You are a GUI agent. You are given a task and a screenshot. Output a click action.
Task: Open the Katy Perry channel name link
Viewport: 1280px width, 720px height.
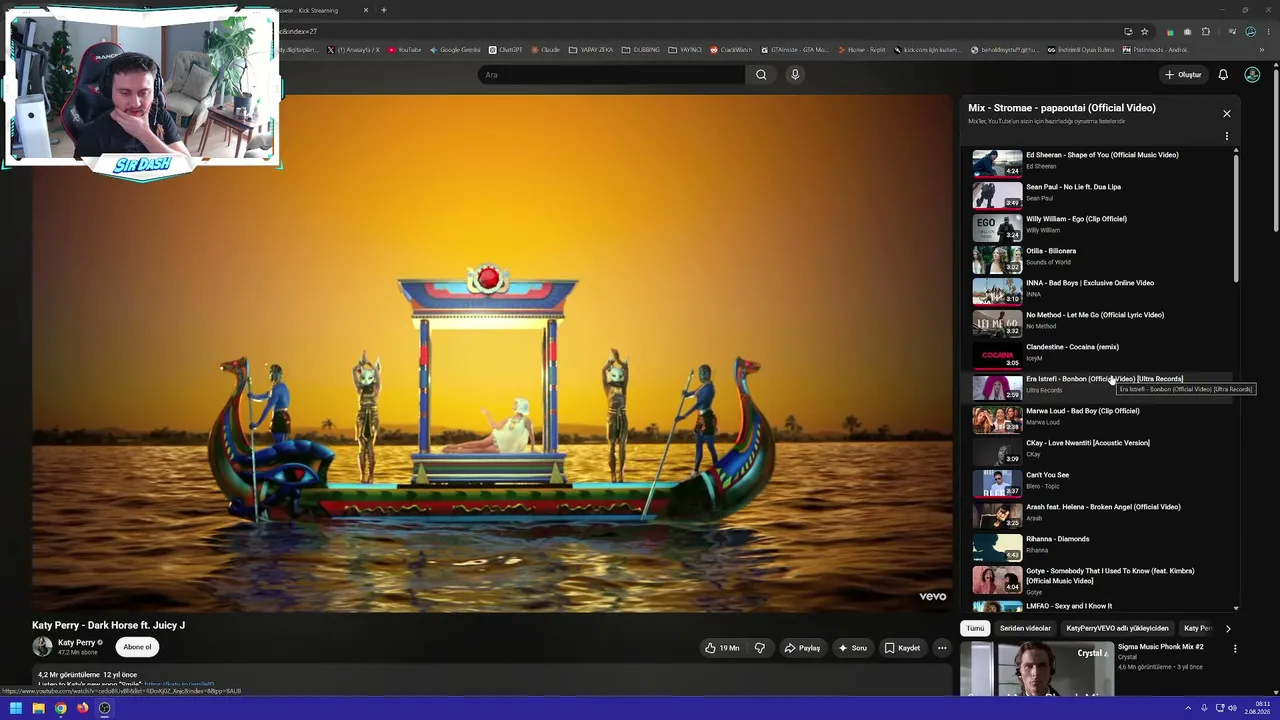point(77,643)
